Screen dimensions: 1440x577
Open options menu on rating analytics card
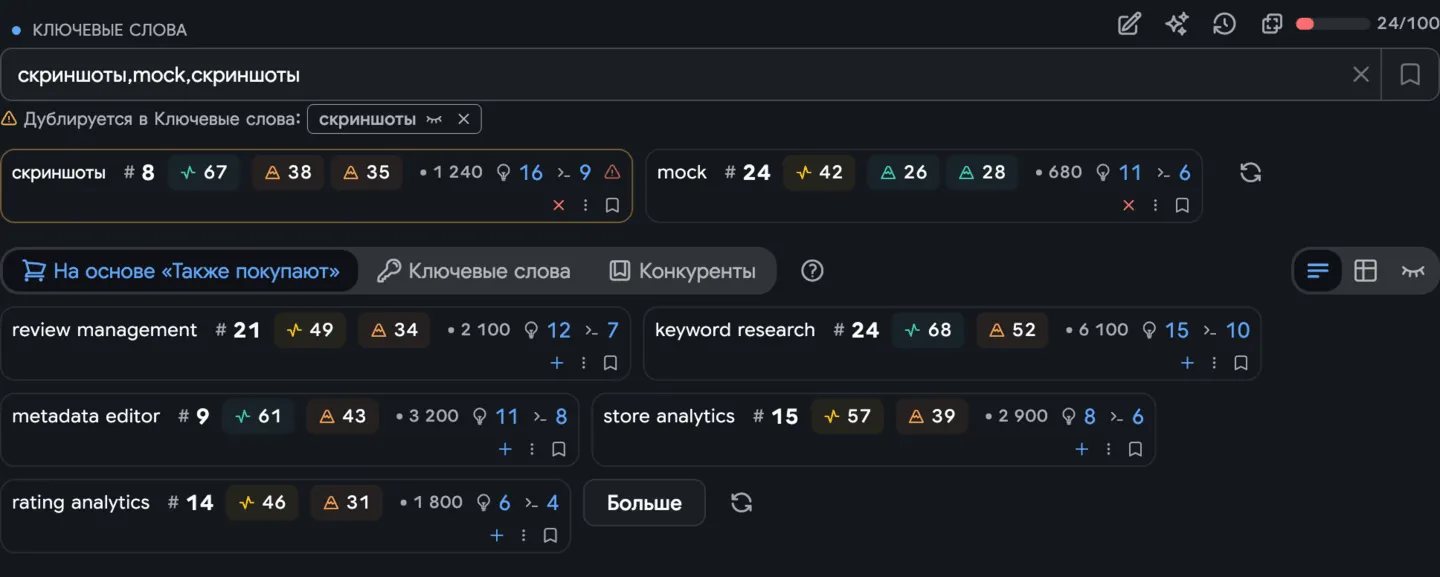(523, 535)
